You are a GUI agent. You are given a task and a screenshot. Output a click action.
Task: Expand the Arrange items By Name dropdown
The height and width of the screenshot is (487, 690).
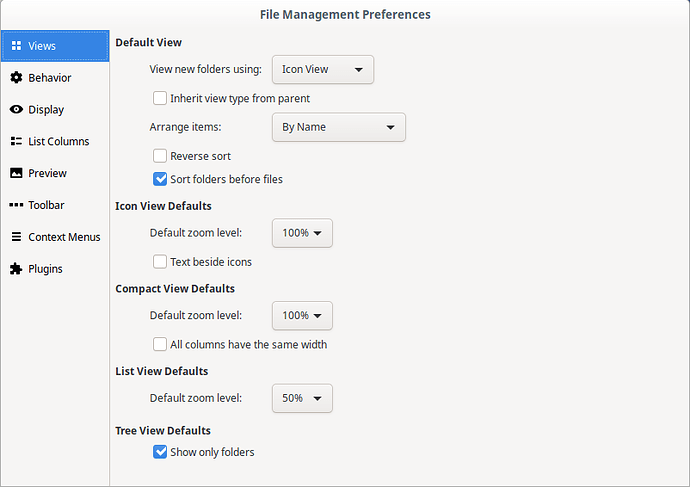pos(339,127)
